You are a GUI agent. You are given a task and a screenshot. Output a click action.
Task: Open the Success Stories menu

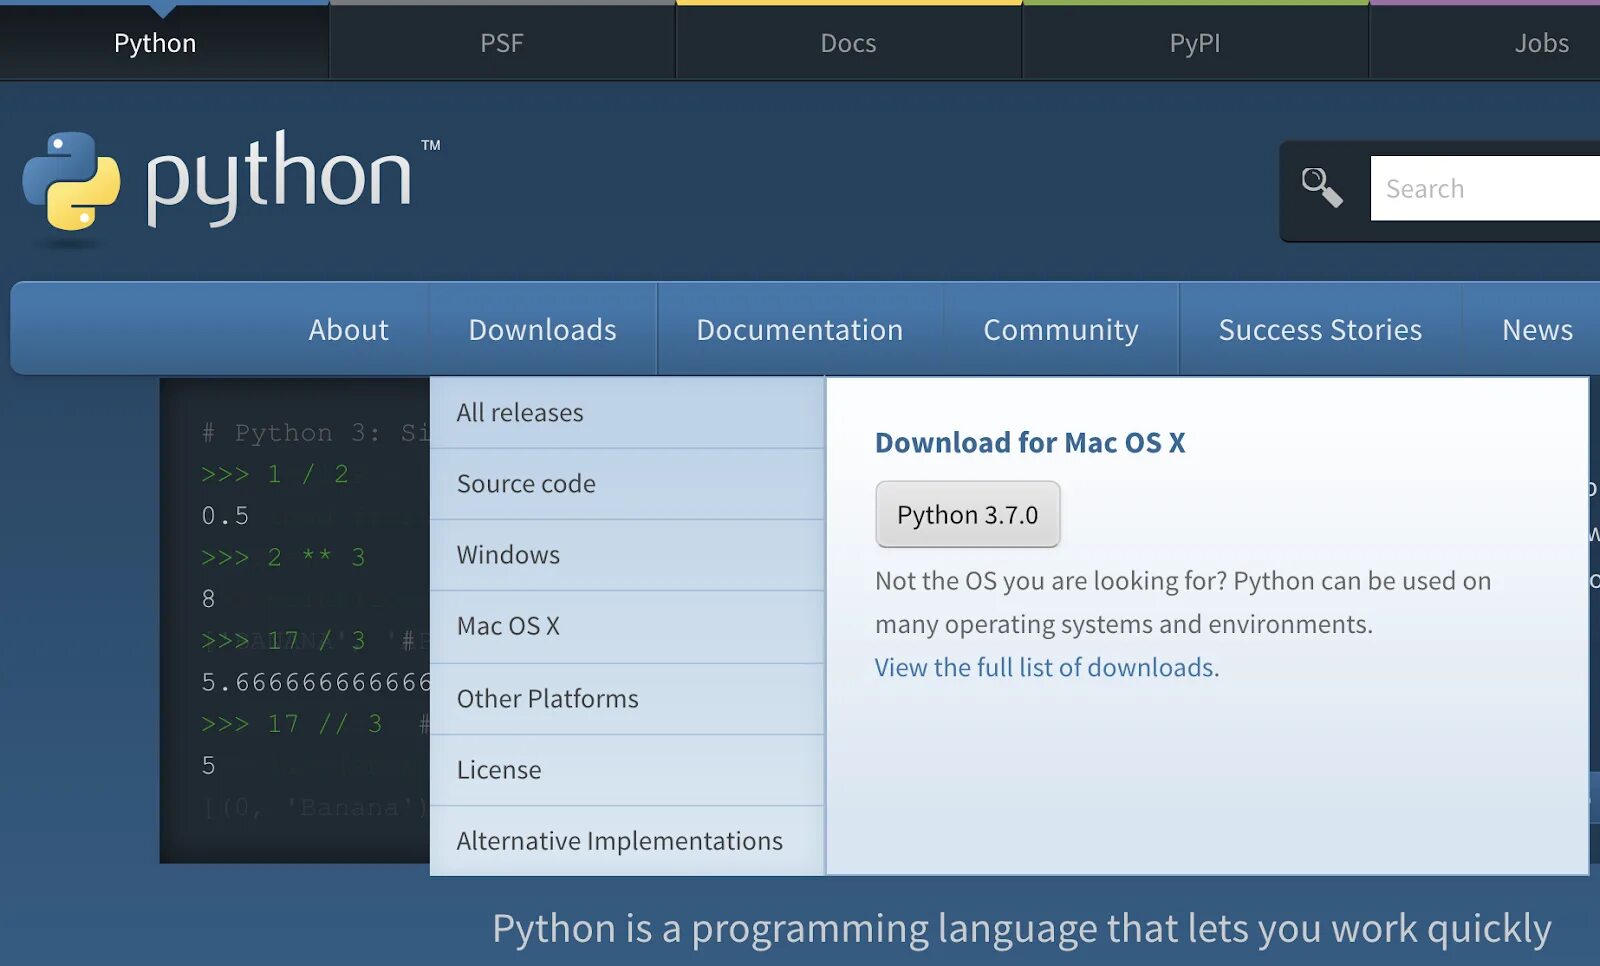(1320, 329)
